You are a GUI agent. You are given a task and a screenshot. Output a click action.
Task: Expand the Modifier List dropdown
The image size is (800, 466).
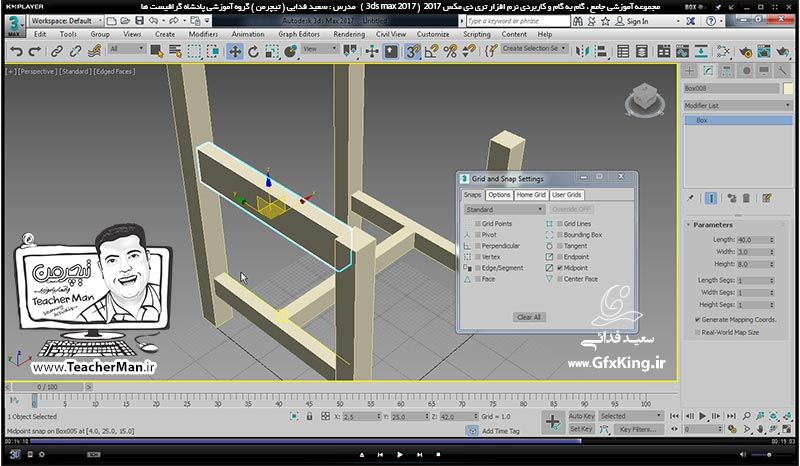(x=738, y=105)
